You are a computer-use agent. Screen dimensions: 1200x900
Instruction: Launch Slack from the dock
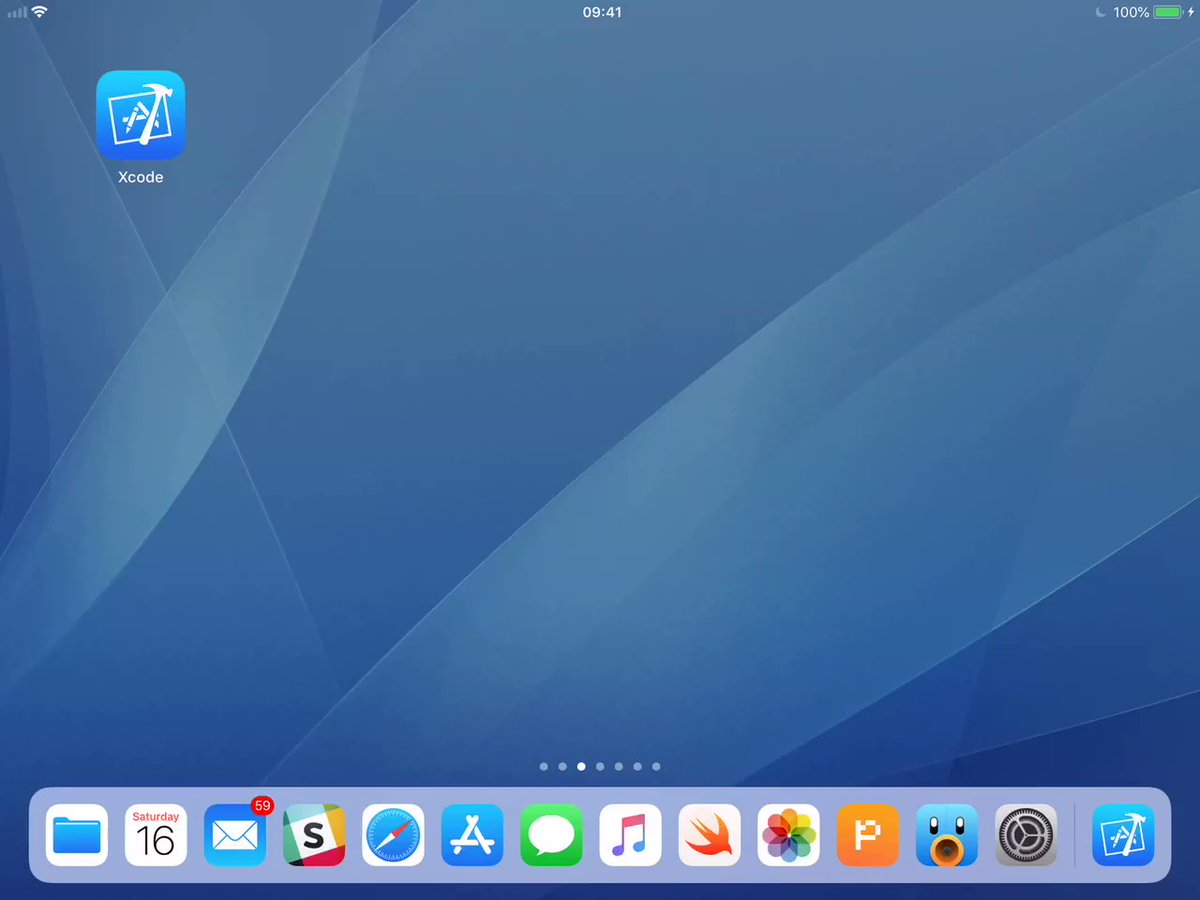(314, 835)
